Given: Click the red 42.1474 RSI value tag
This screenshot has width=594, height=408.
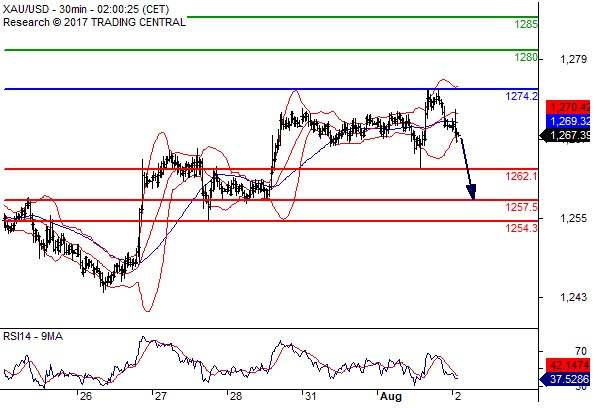Looking at the screenshot, I should point(568,366).
